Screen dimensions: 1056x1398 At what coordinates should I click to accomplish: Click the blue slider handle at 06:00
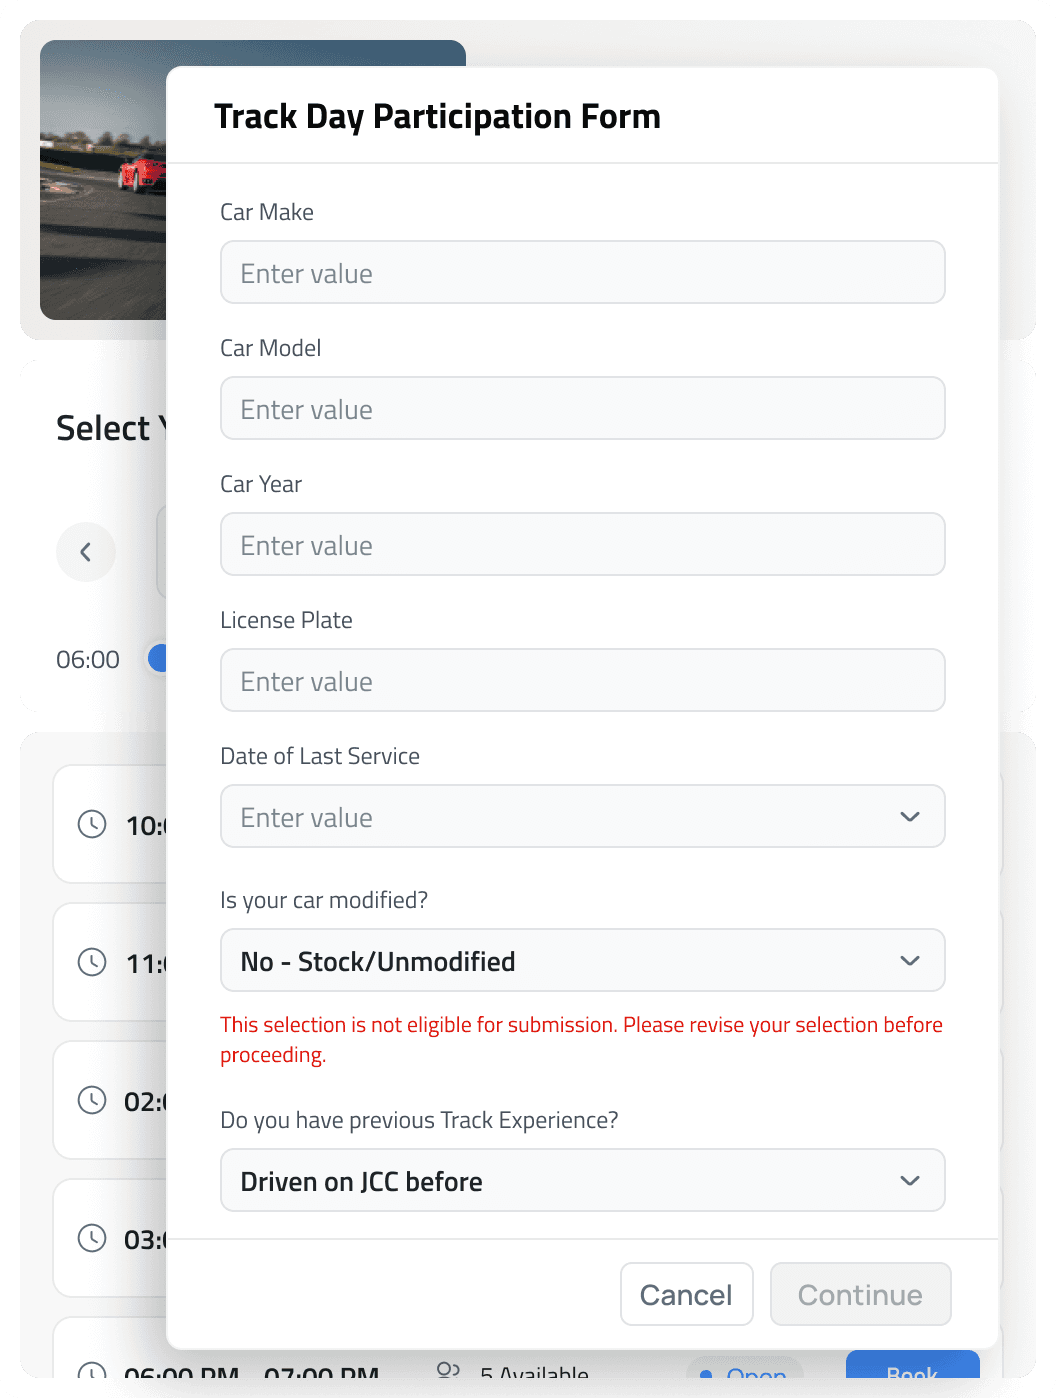pos(162,658)
